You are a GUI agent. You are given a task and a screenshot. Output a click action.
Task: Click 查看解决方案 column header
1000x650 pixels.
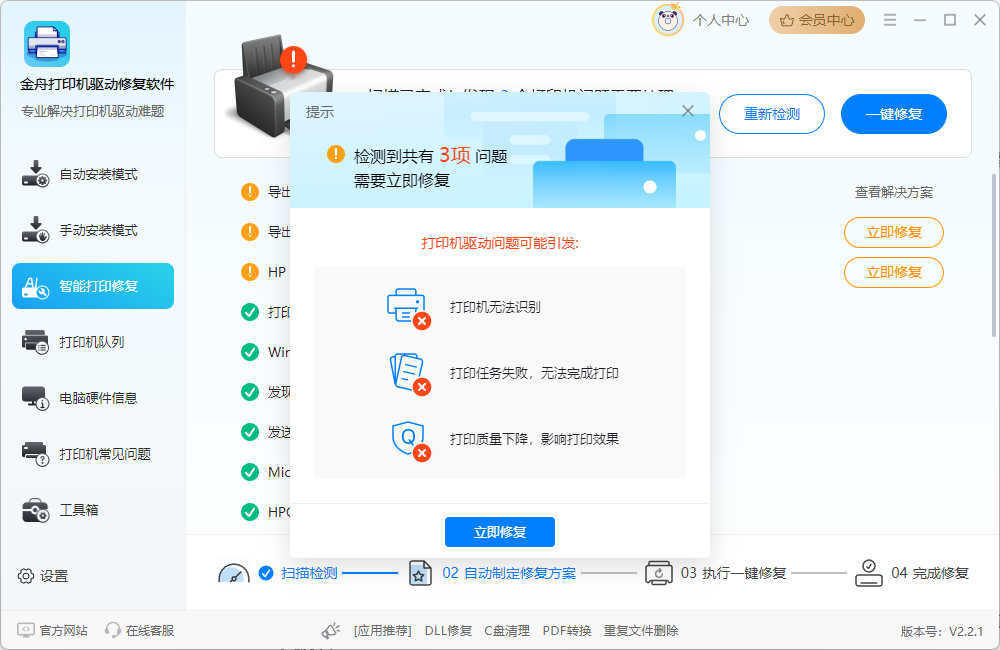pyautogui.click(x=893, y=192)
